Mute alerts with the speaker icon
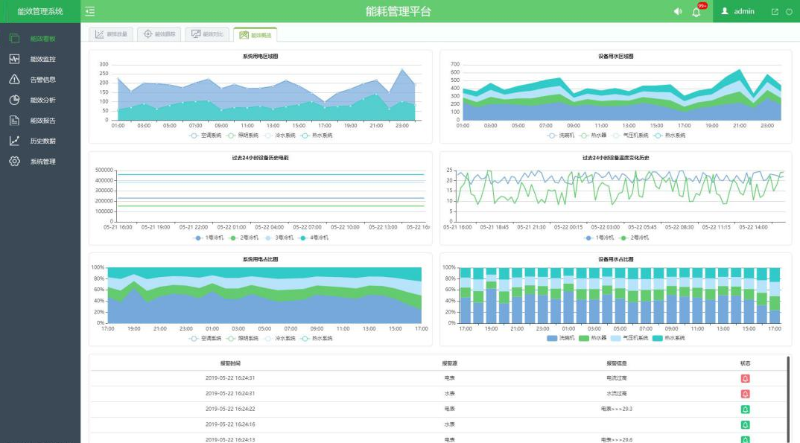Screen dimensions: 800x443 678,11
